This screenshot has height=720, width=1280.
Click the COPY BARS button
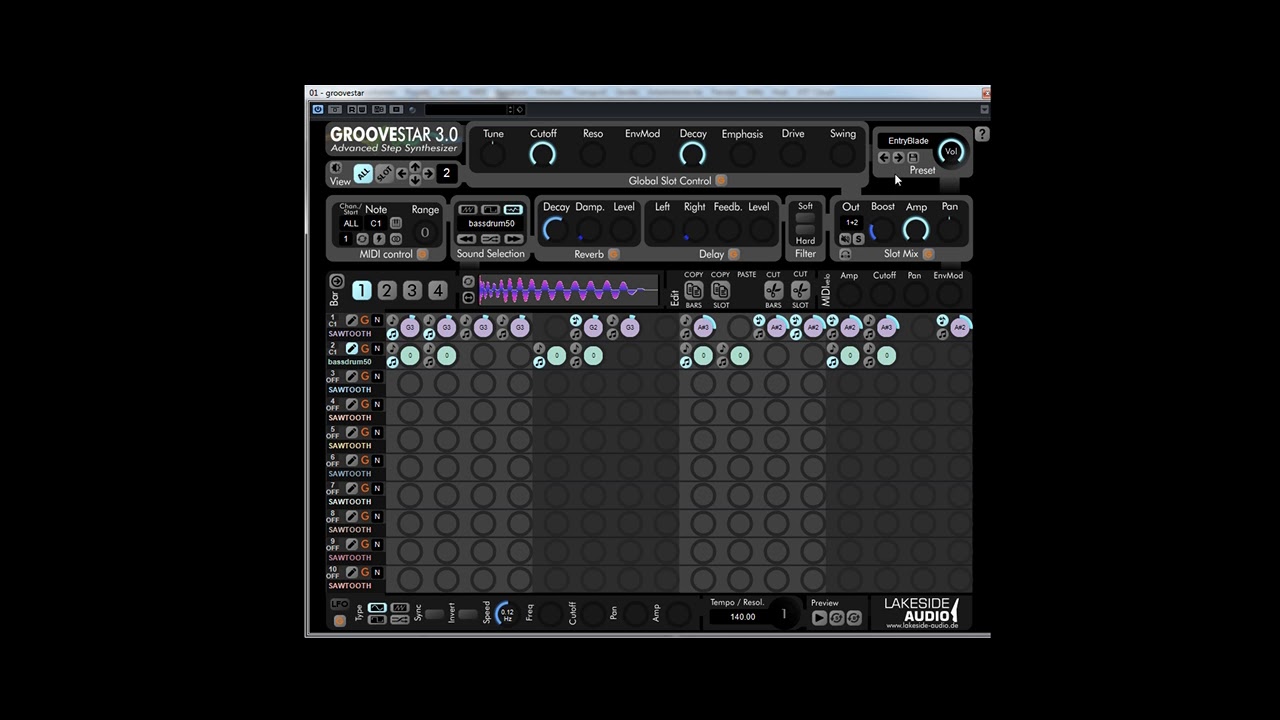click(693, 290)
